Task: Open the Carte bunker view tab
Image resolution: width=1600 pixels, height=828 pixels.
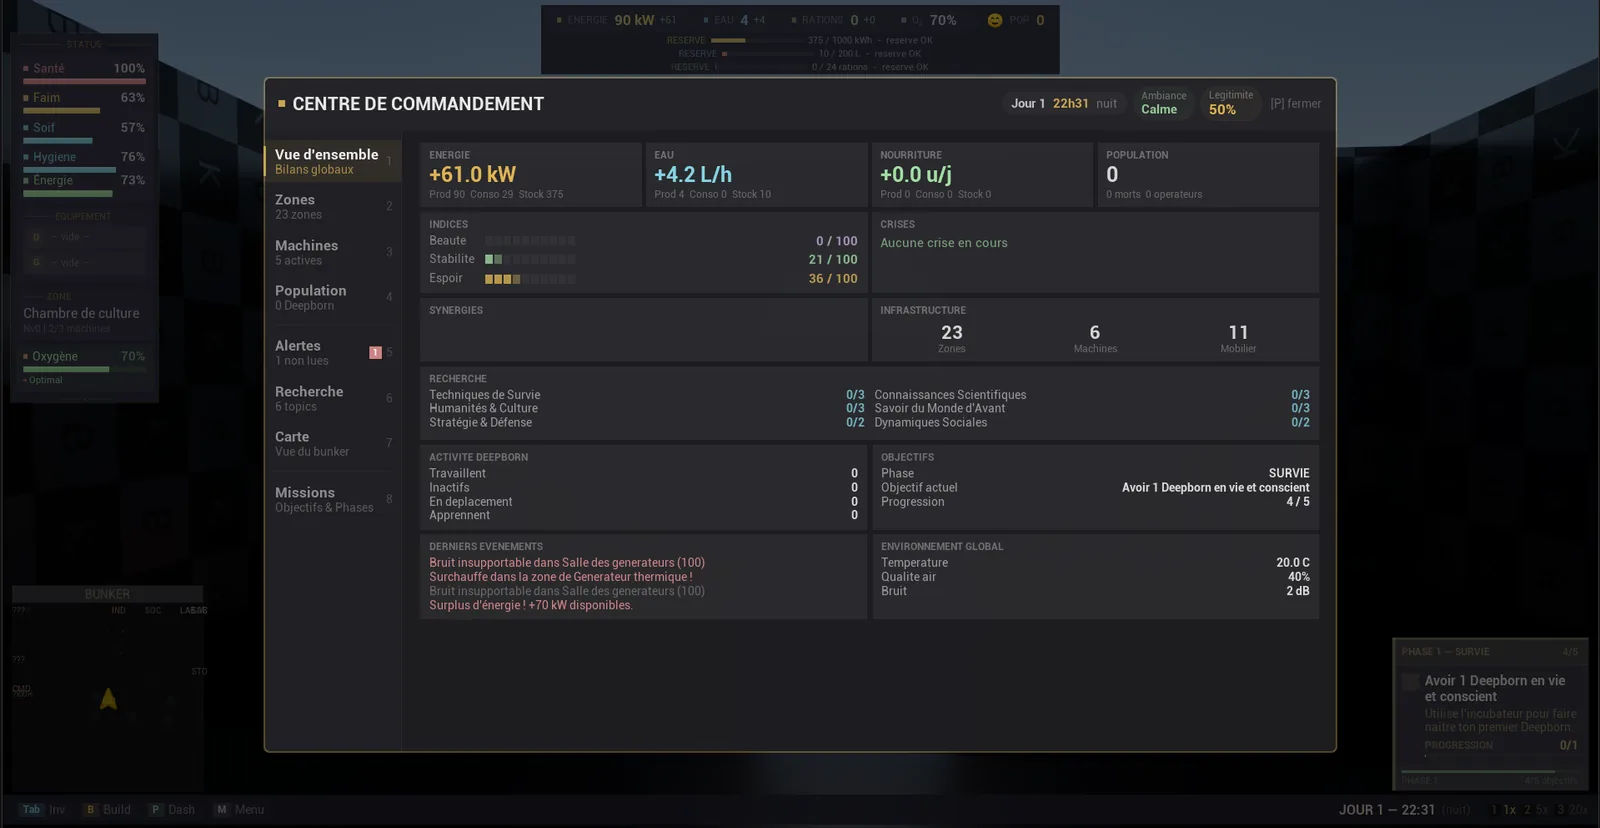Action: pyautogui.click(x=333, y=443)
